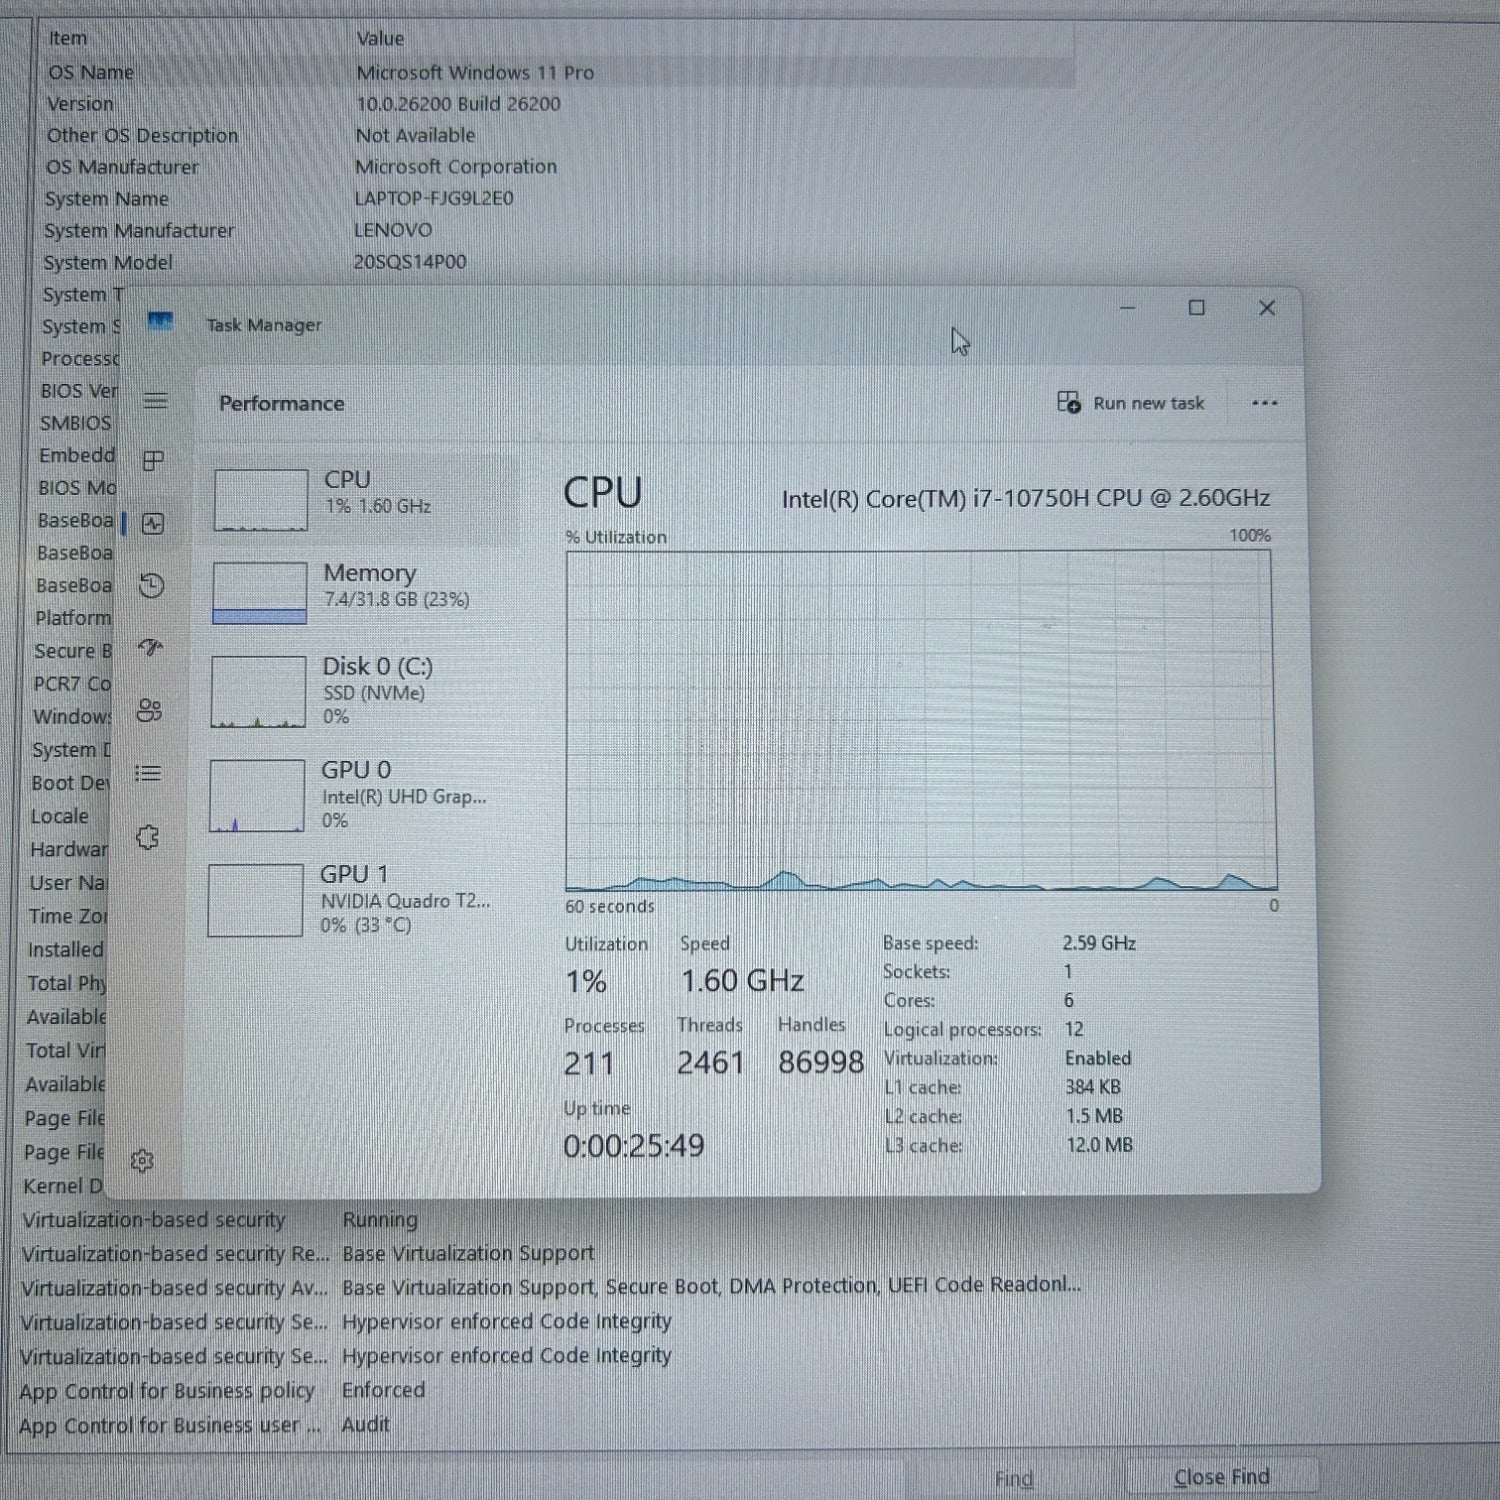Open the Details list icon in sidebar
This screenshot has width=1500, height=1500.
coord(148,773)
